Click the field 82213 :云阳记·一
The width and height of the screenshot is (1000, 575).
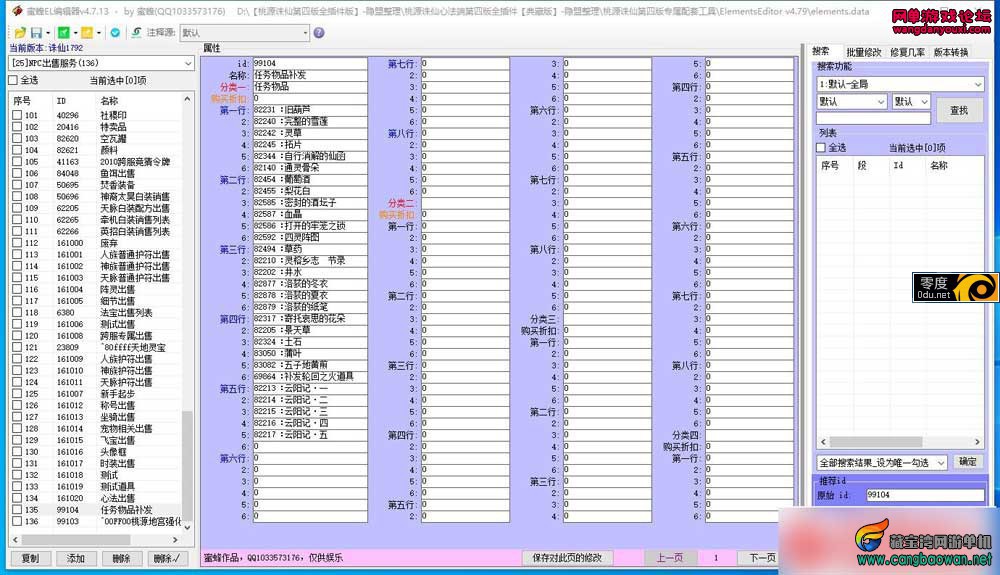pos(310,388)
